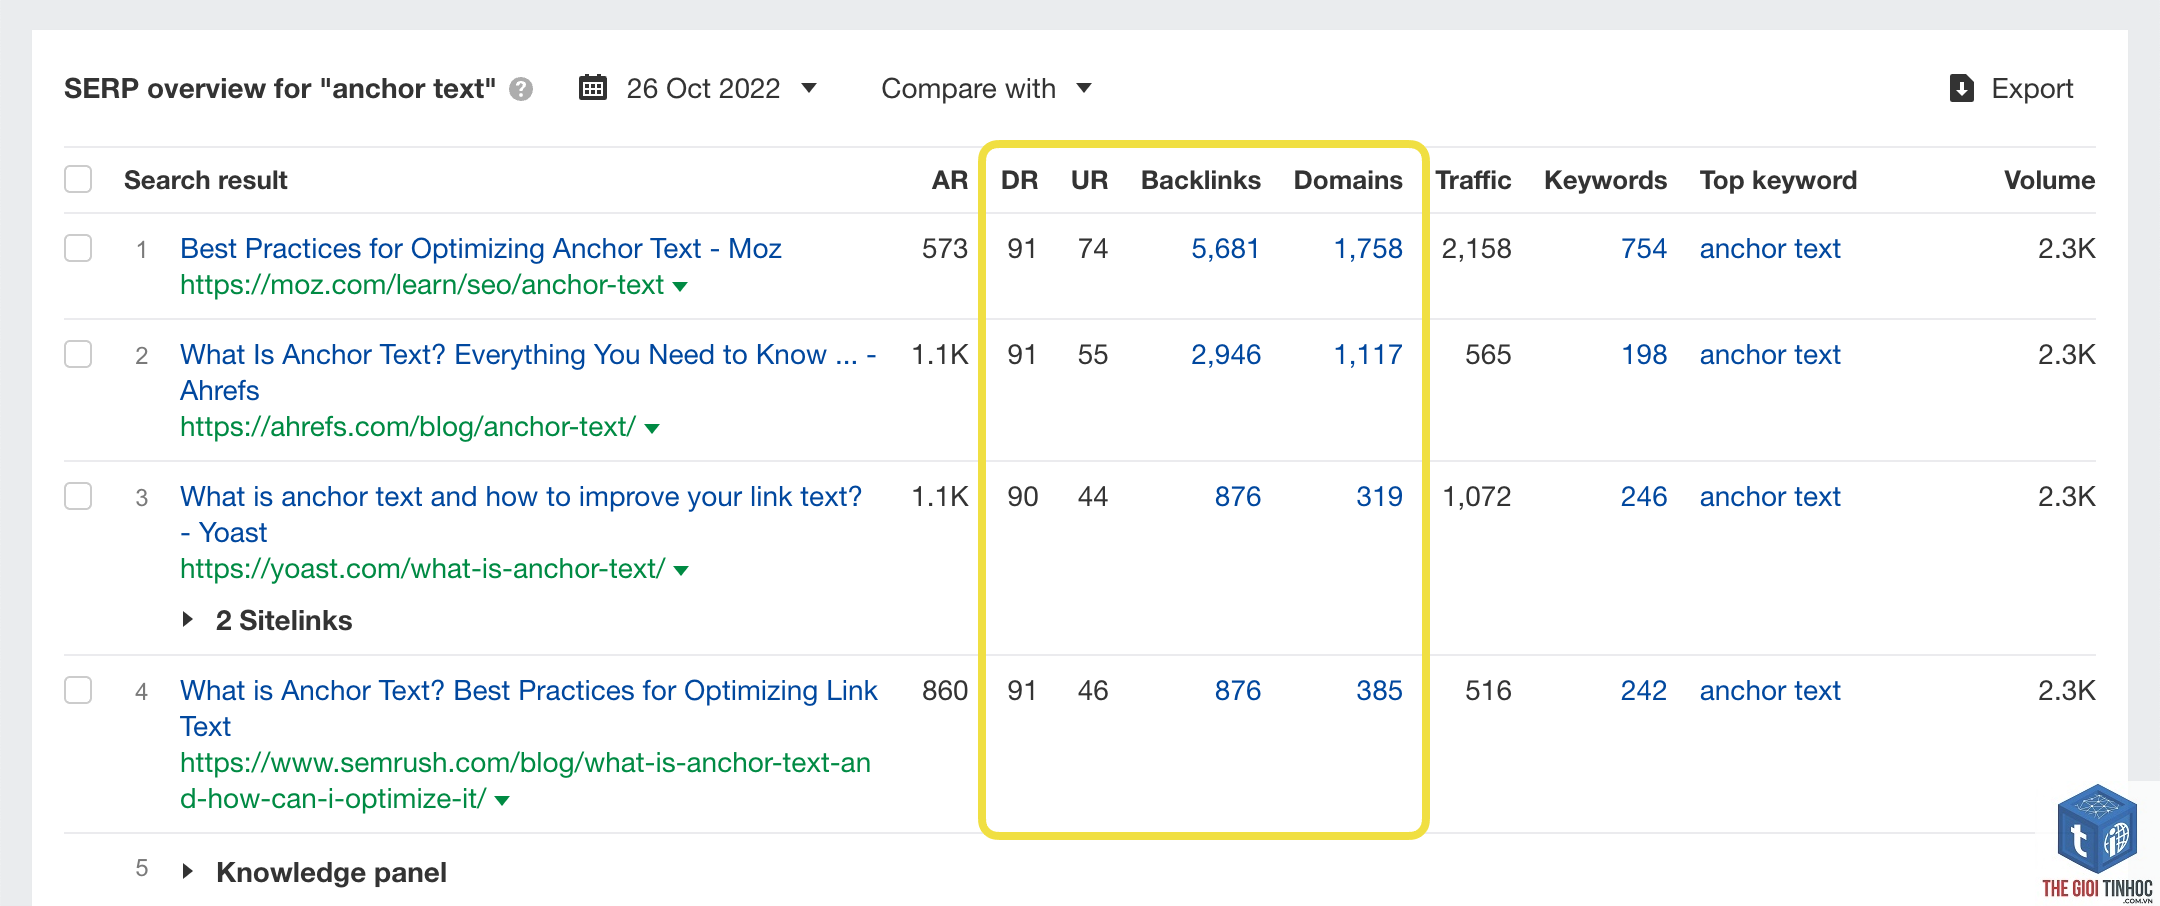2160x906 pixels.
Task: Check the box for the Ahrefs result
Action: point(78,354)
